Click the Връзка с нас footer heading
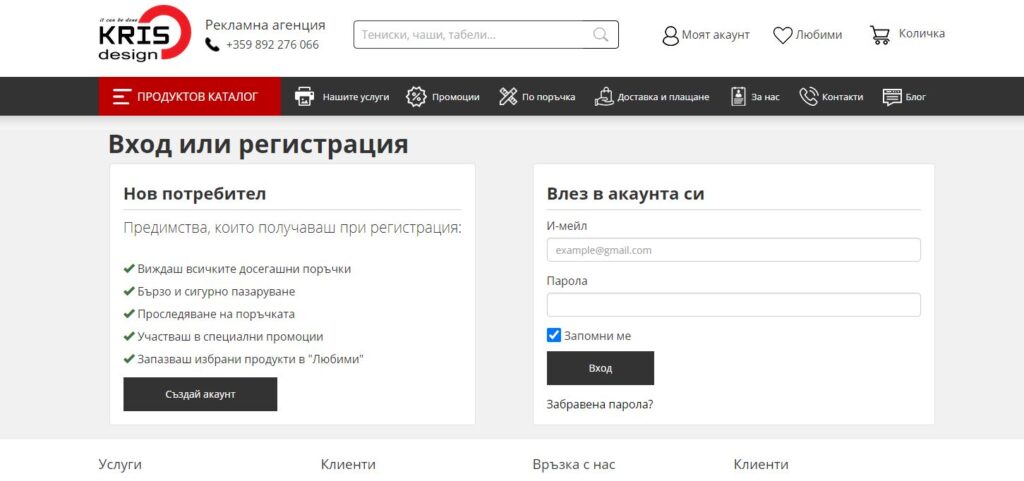 click(x=574, y=465)
